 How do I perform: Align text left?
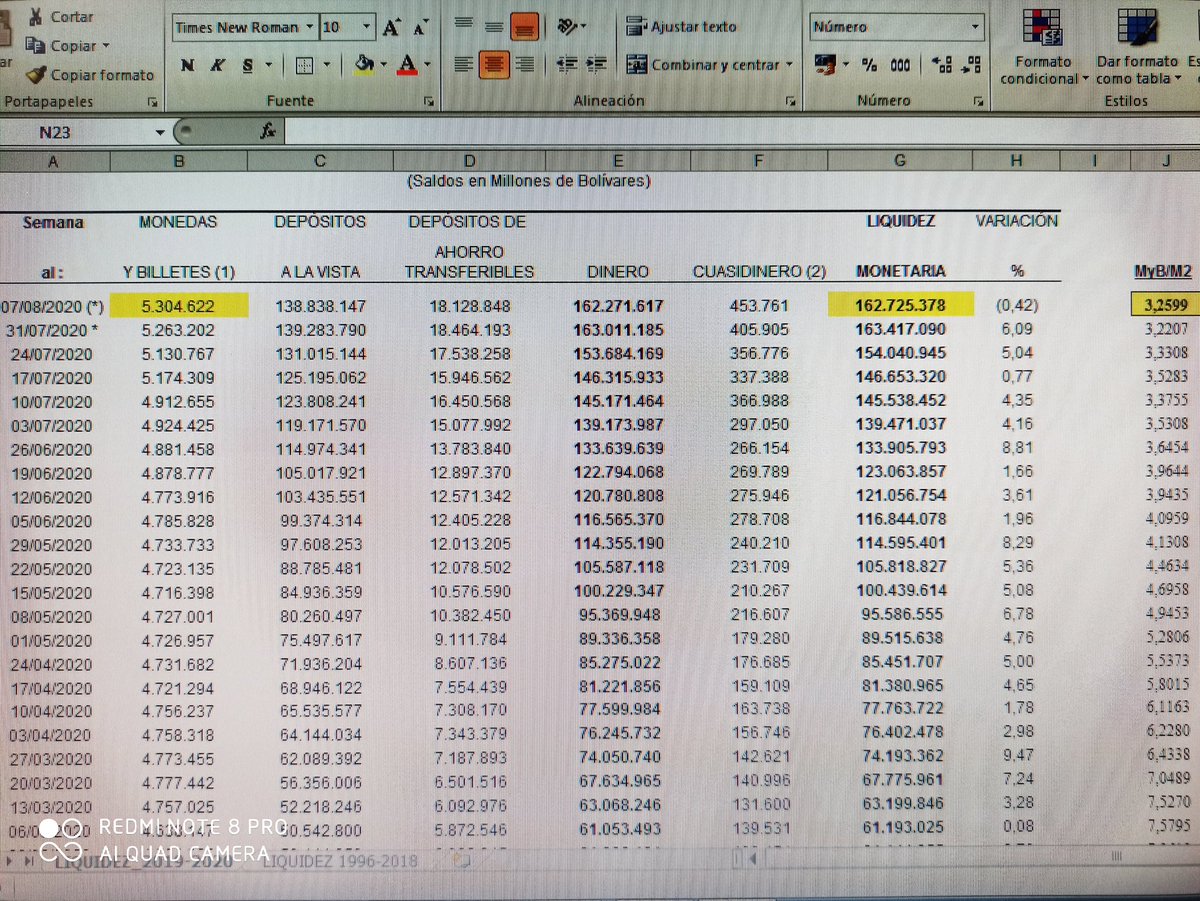[x=463, y=65]
